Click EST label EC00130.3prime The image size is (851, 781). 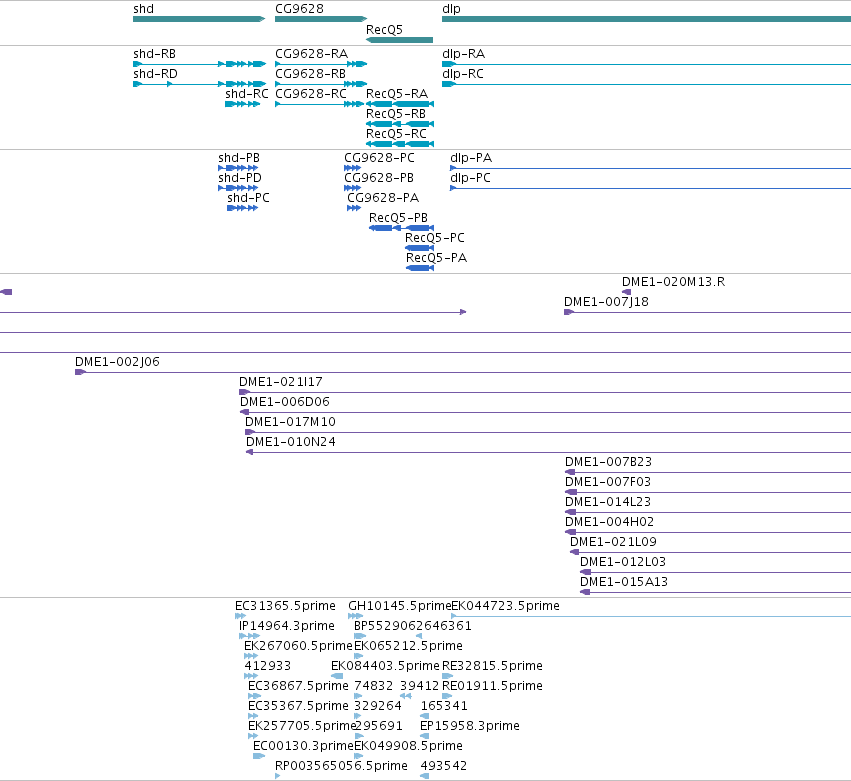point(303,747)
